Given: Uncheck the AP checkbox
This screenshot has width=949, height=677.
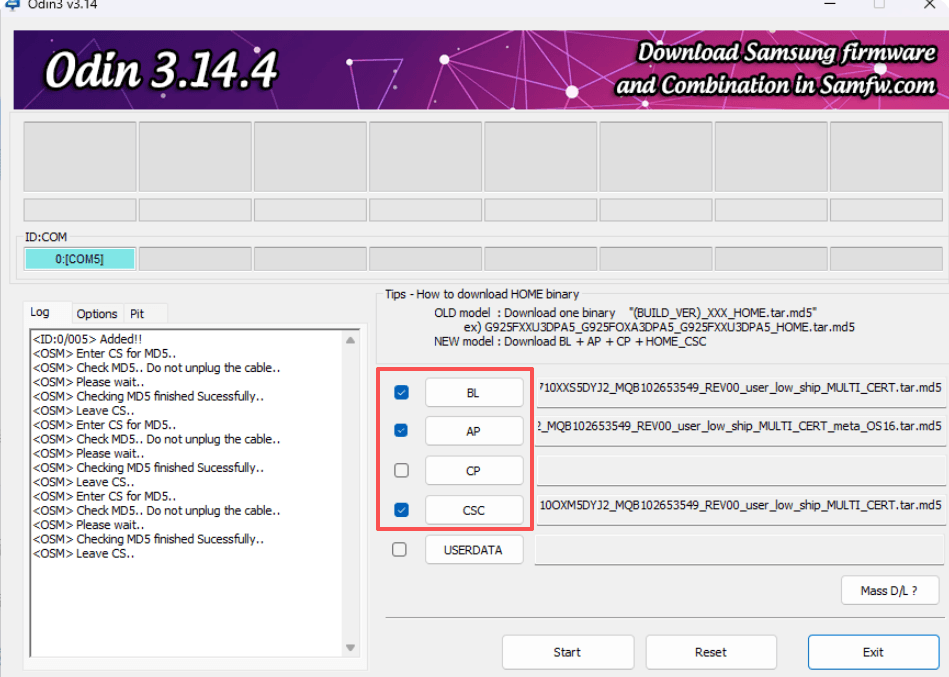Looking at the screenshot, I should (x=401, y=431).
